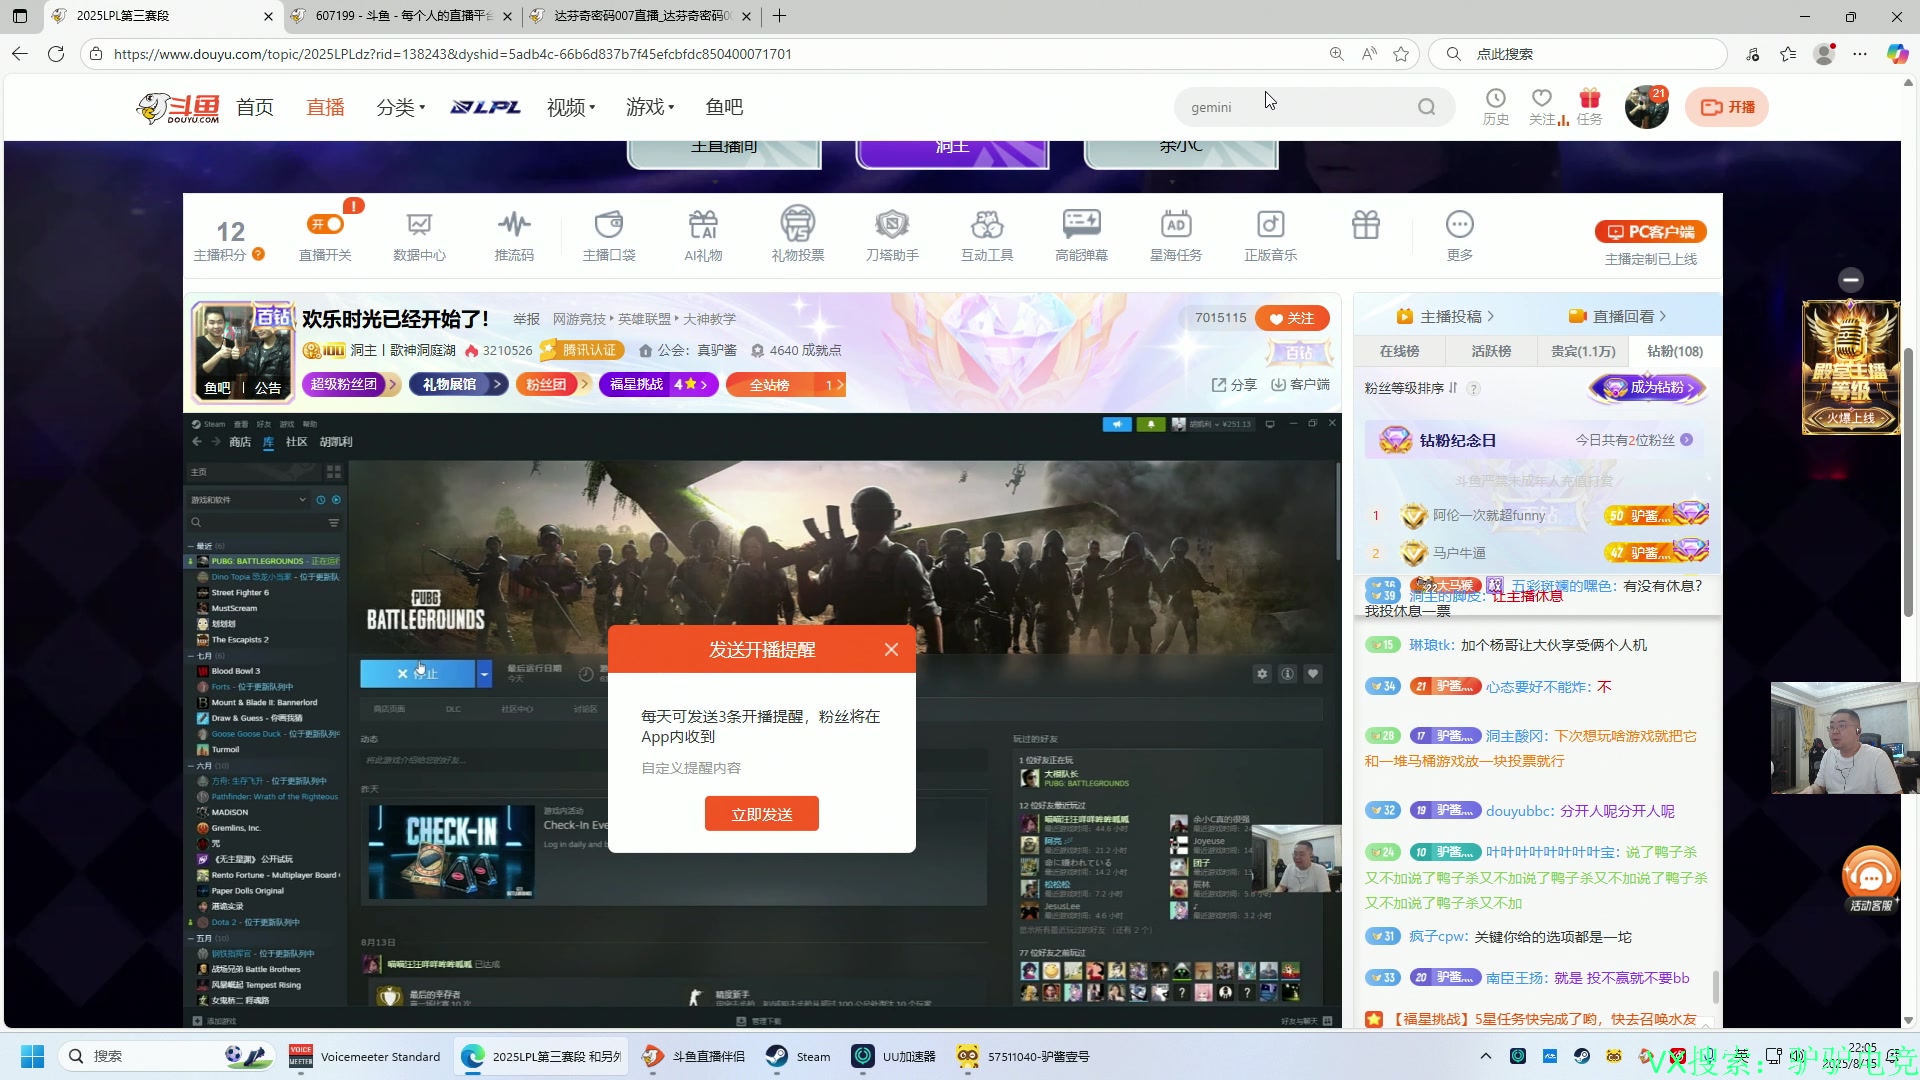The width and height of the screenshot is (1920, 1080).
Task: Click the Douyu logo
Action: click(179, 107)
